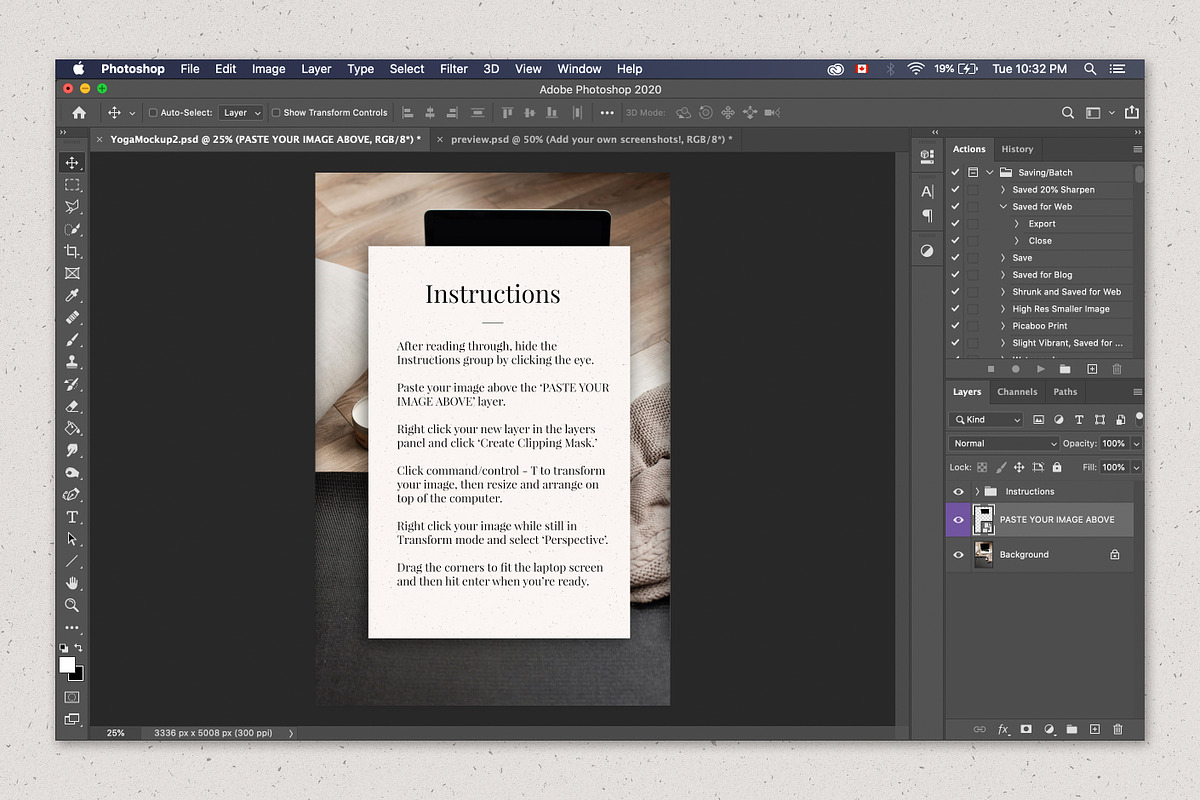Enable Show Transform Controls checkbox
Viewport: 1200px width, 800px height.
click(x=276, y=113)
